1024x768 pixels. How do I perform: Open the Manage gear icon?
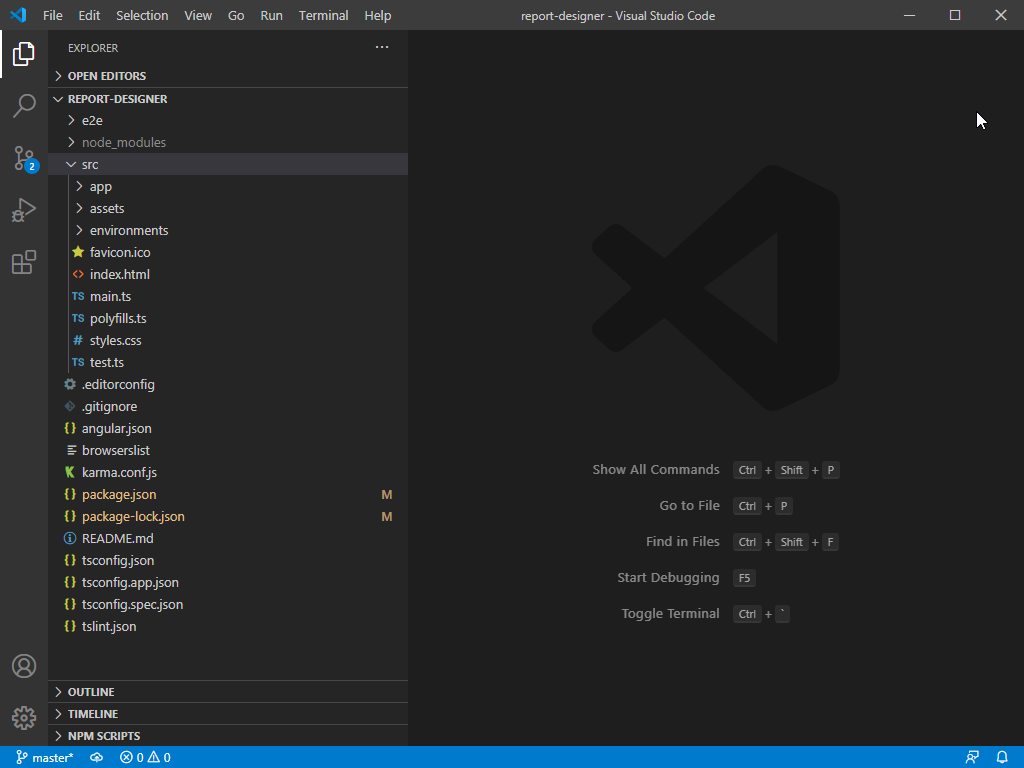pos(24,718)
